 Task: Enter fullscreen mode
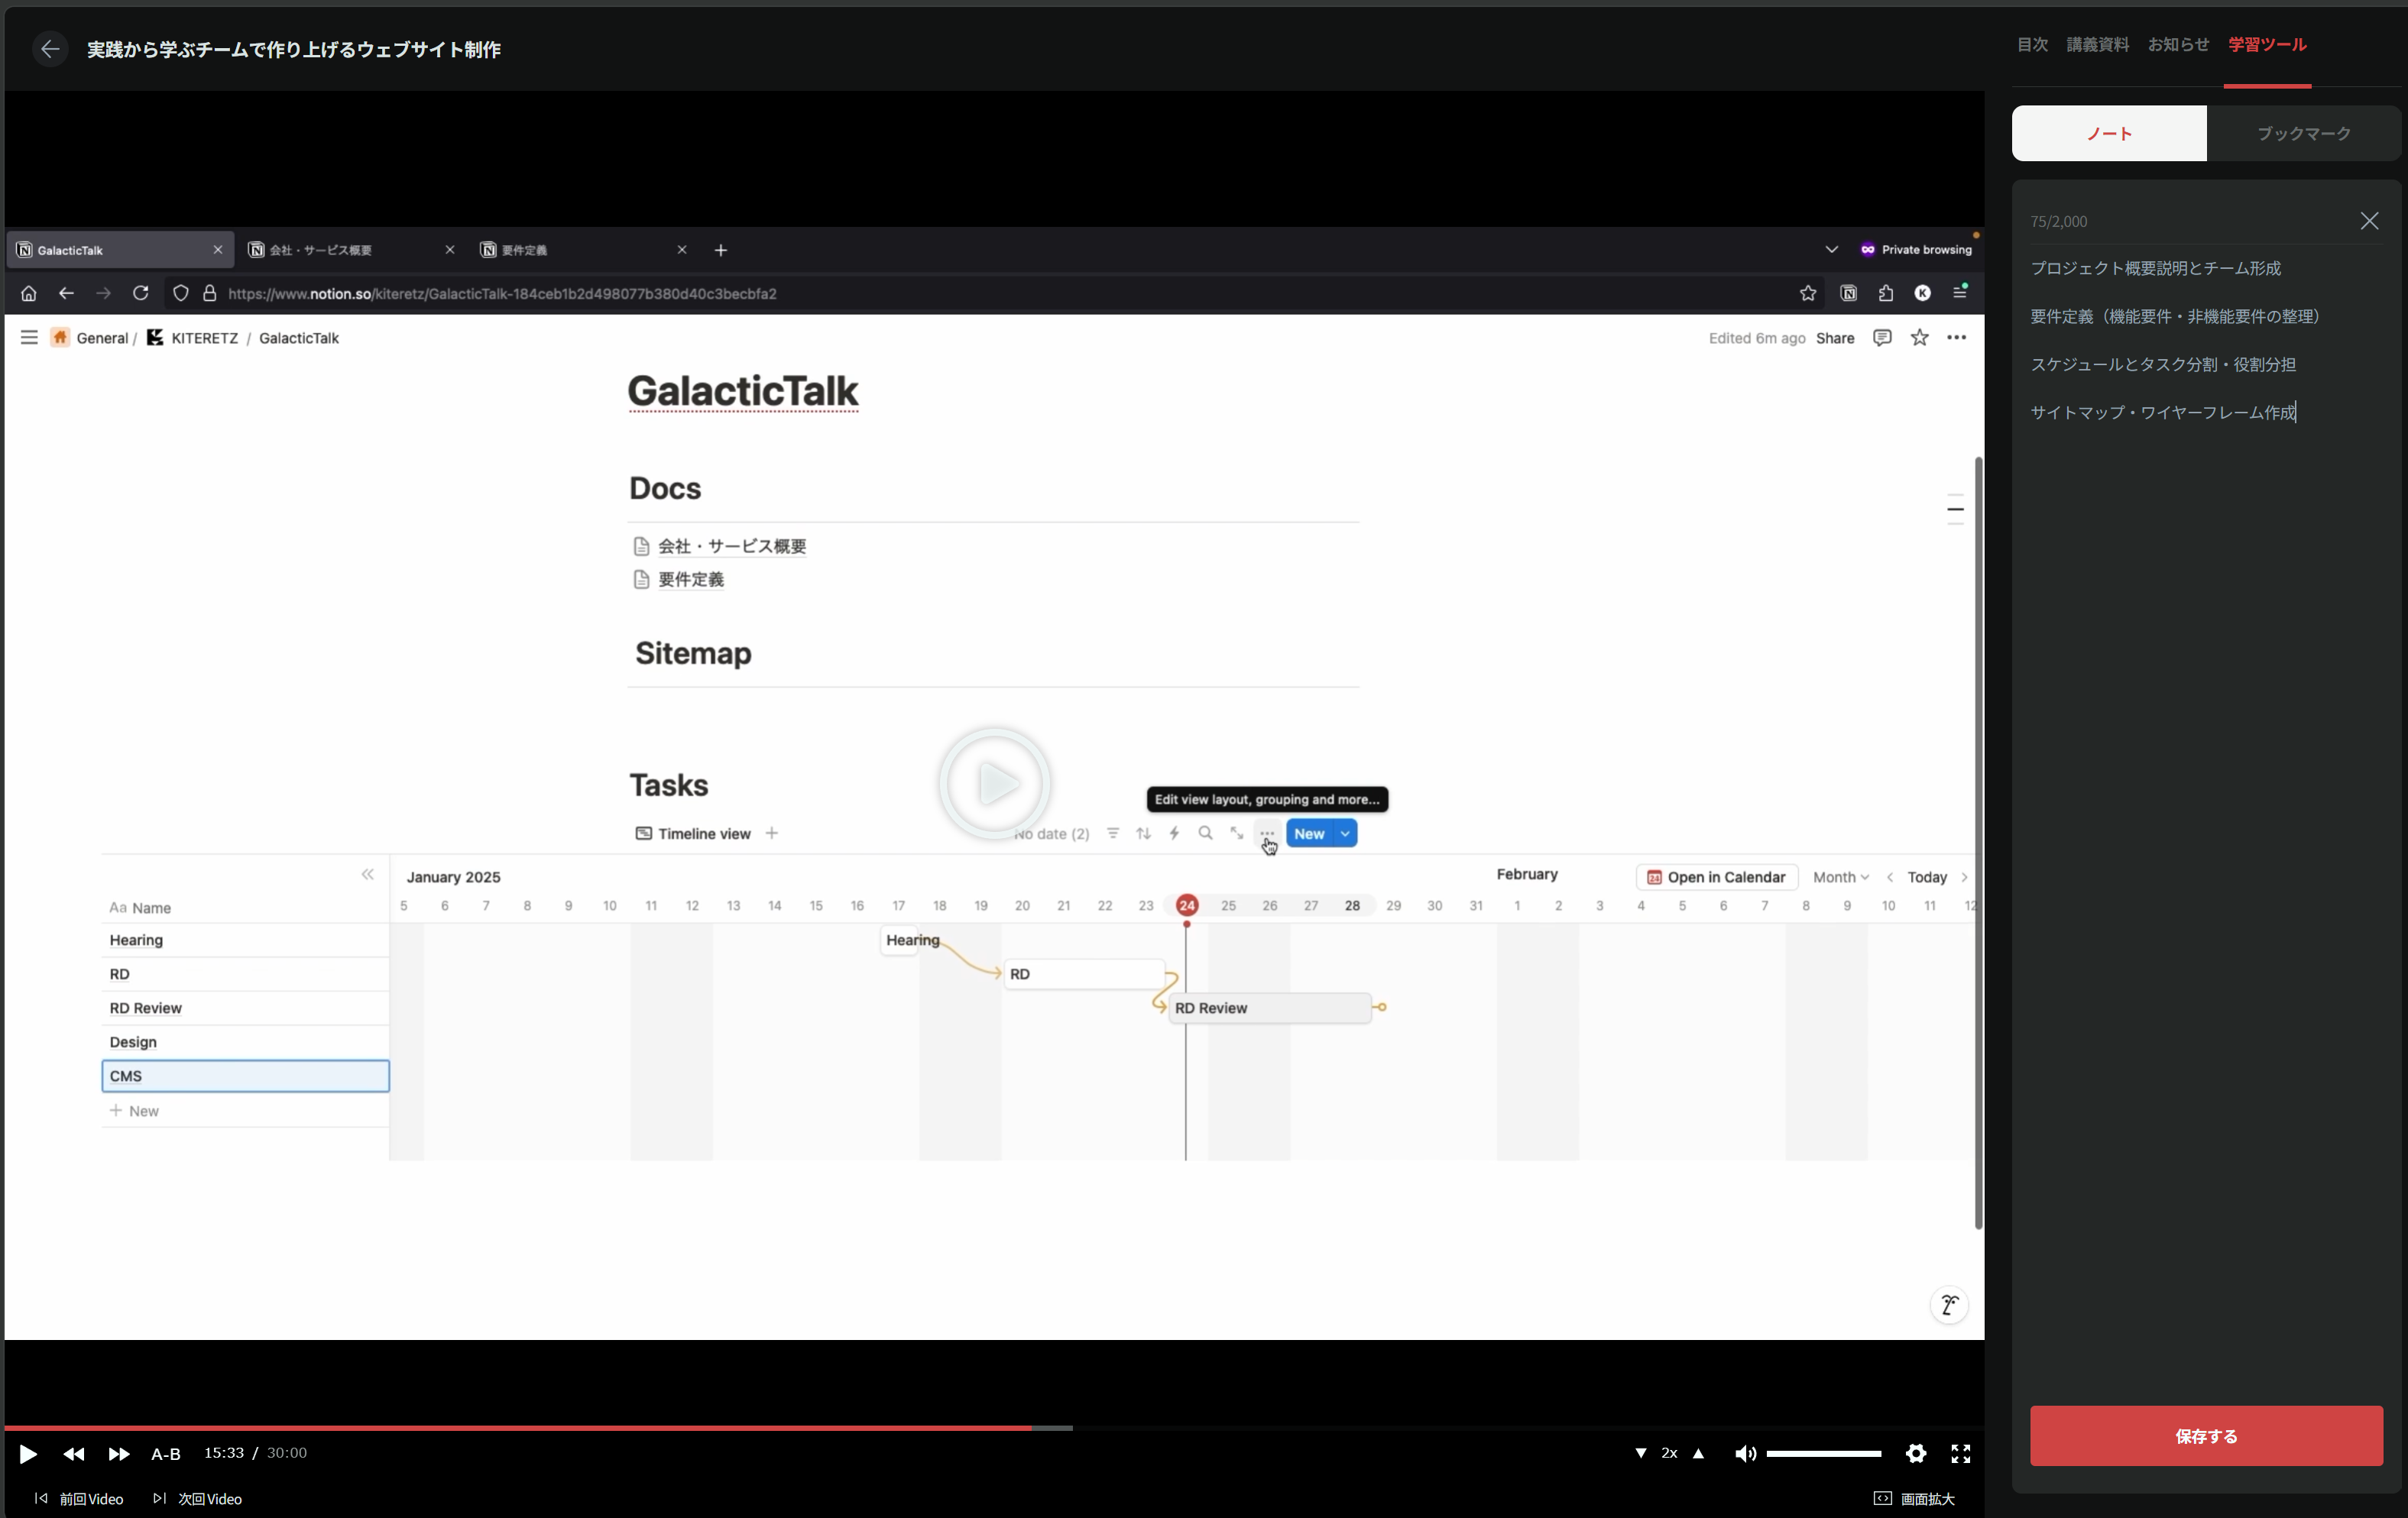click(x=1960, y=1453)
